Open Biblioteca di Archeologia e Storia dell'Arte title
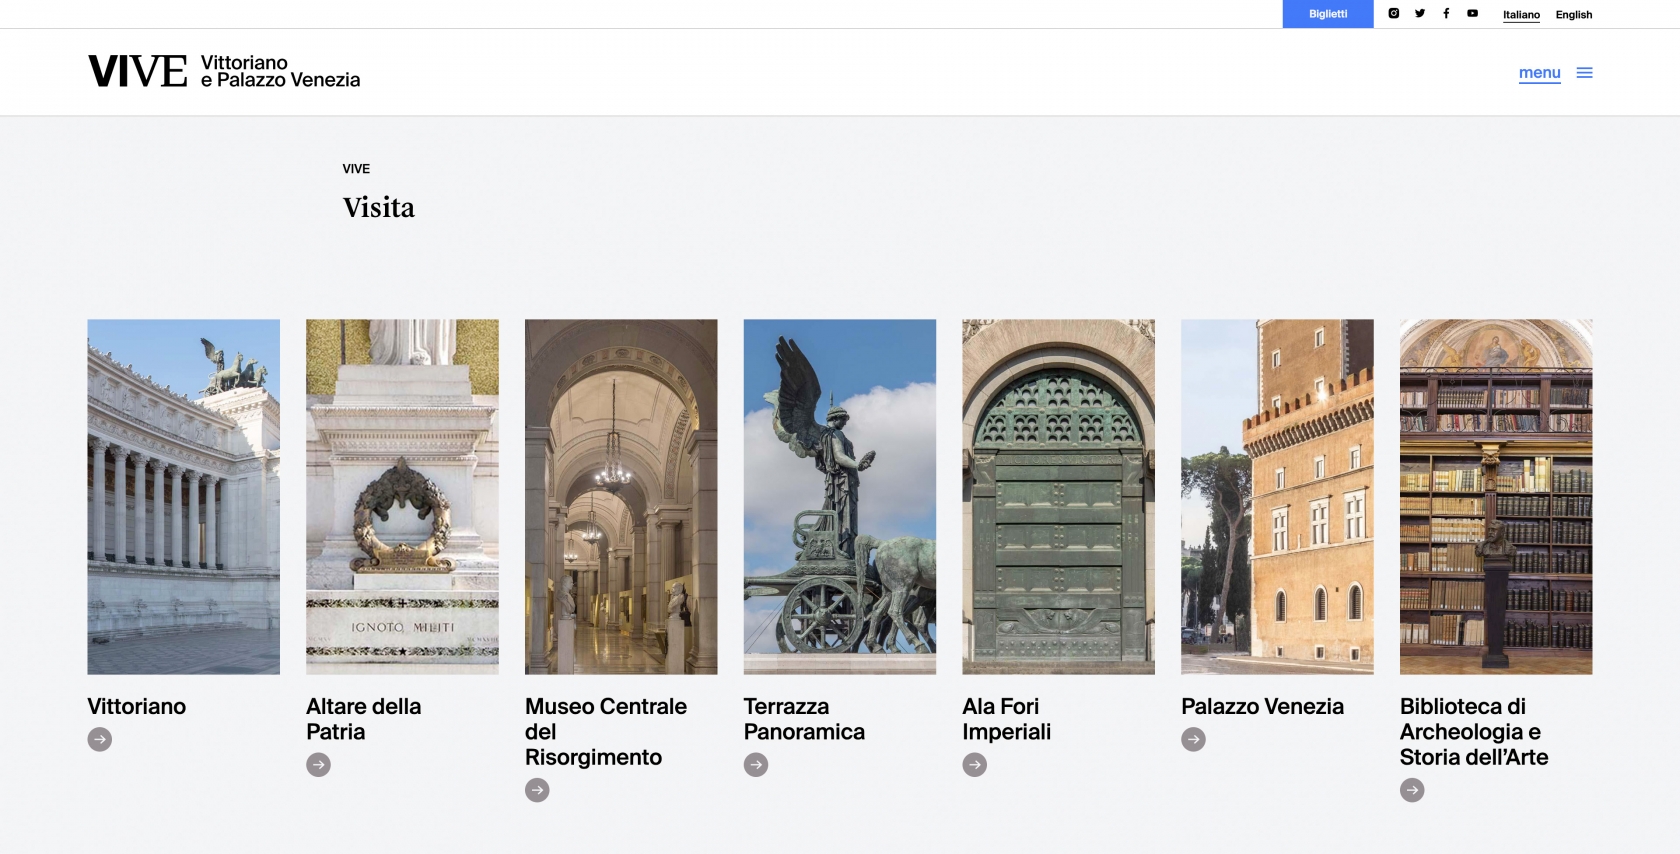This screenshot has height=854, width=1680. [1474, 732]
